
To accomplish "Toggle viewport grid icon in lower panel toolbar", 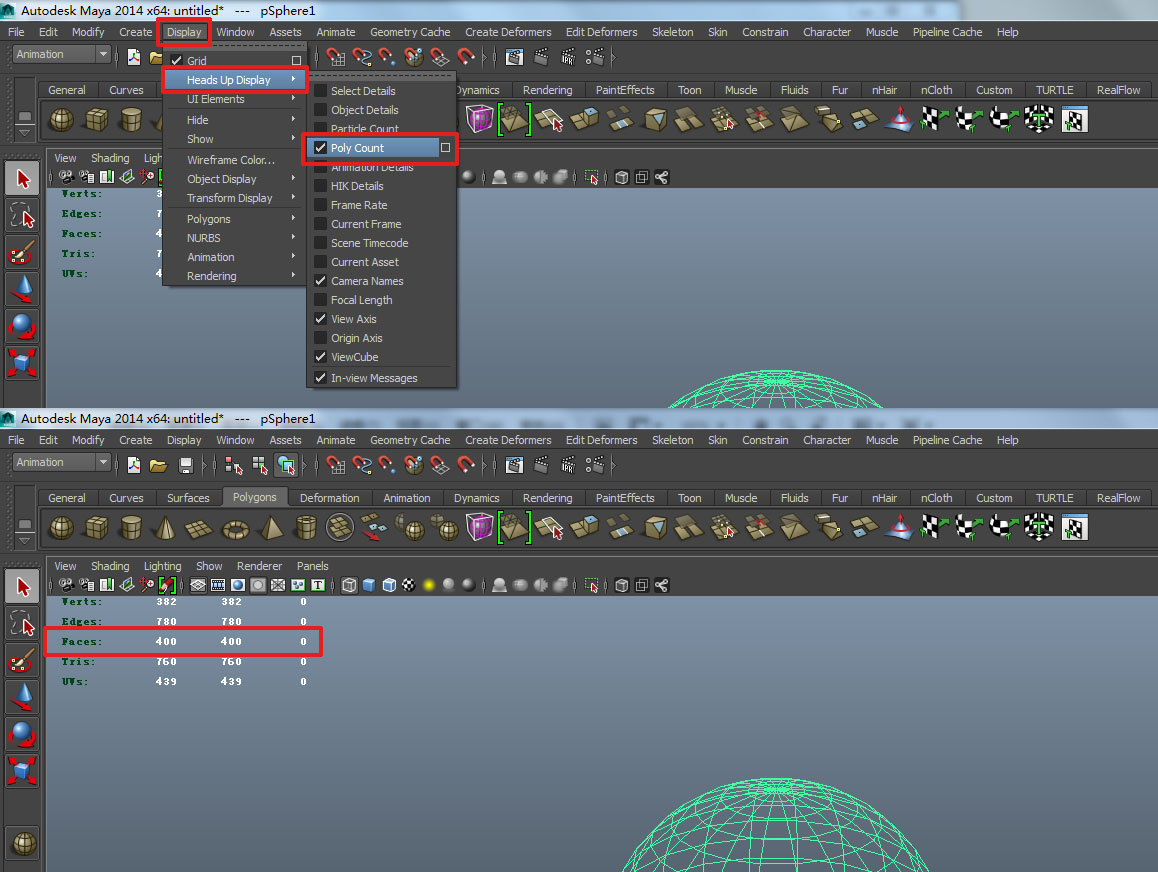I will pos(198,586).
